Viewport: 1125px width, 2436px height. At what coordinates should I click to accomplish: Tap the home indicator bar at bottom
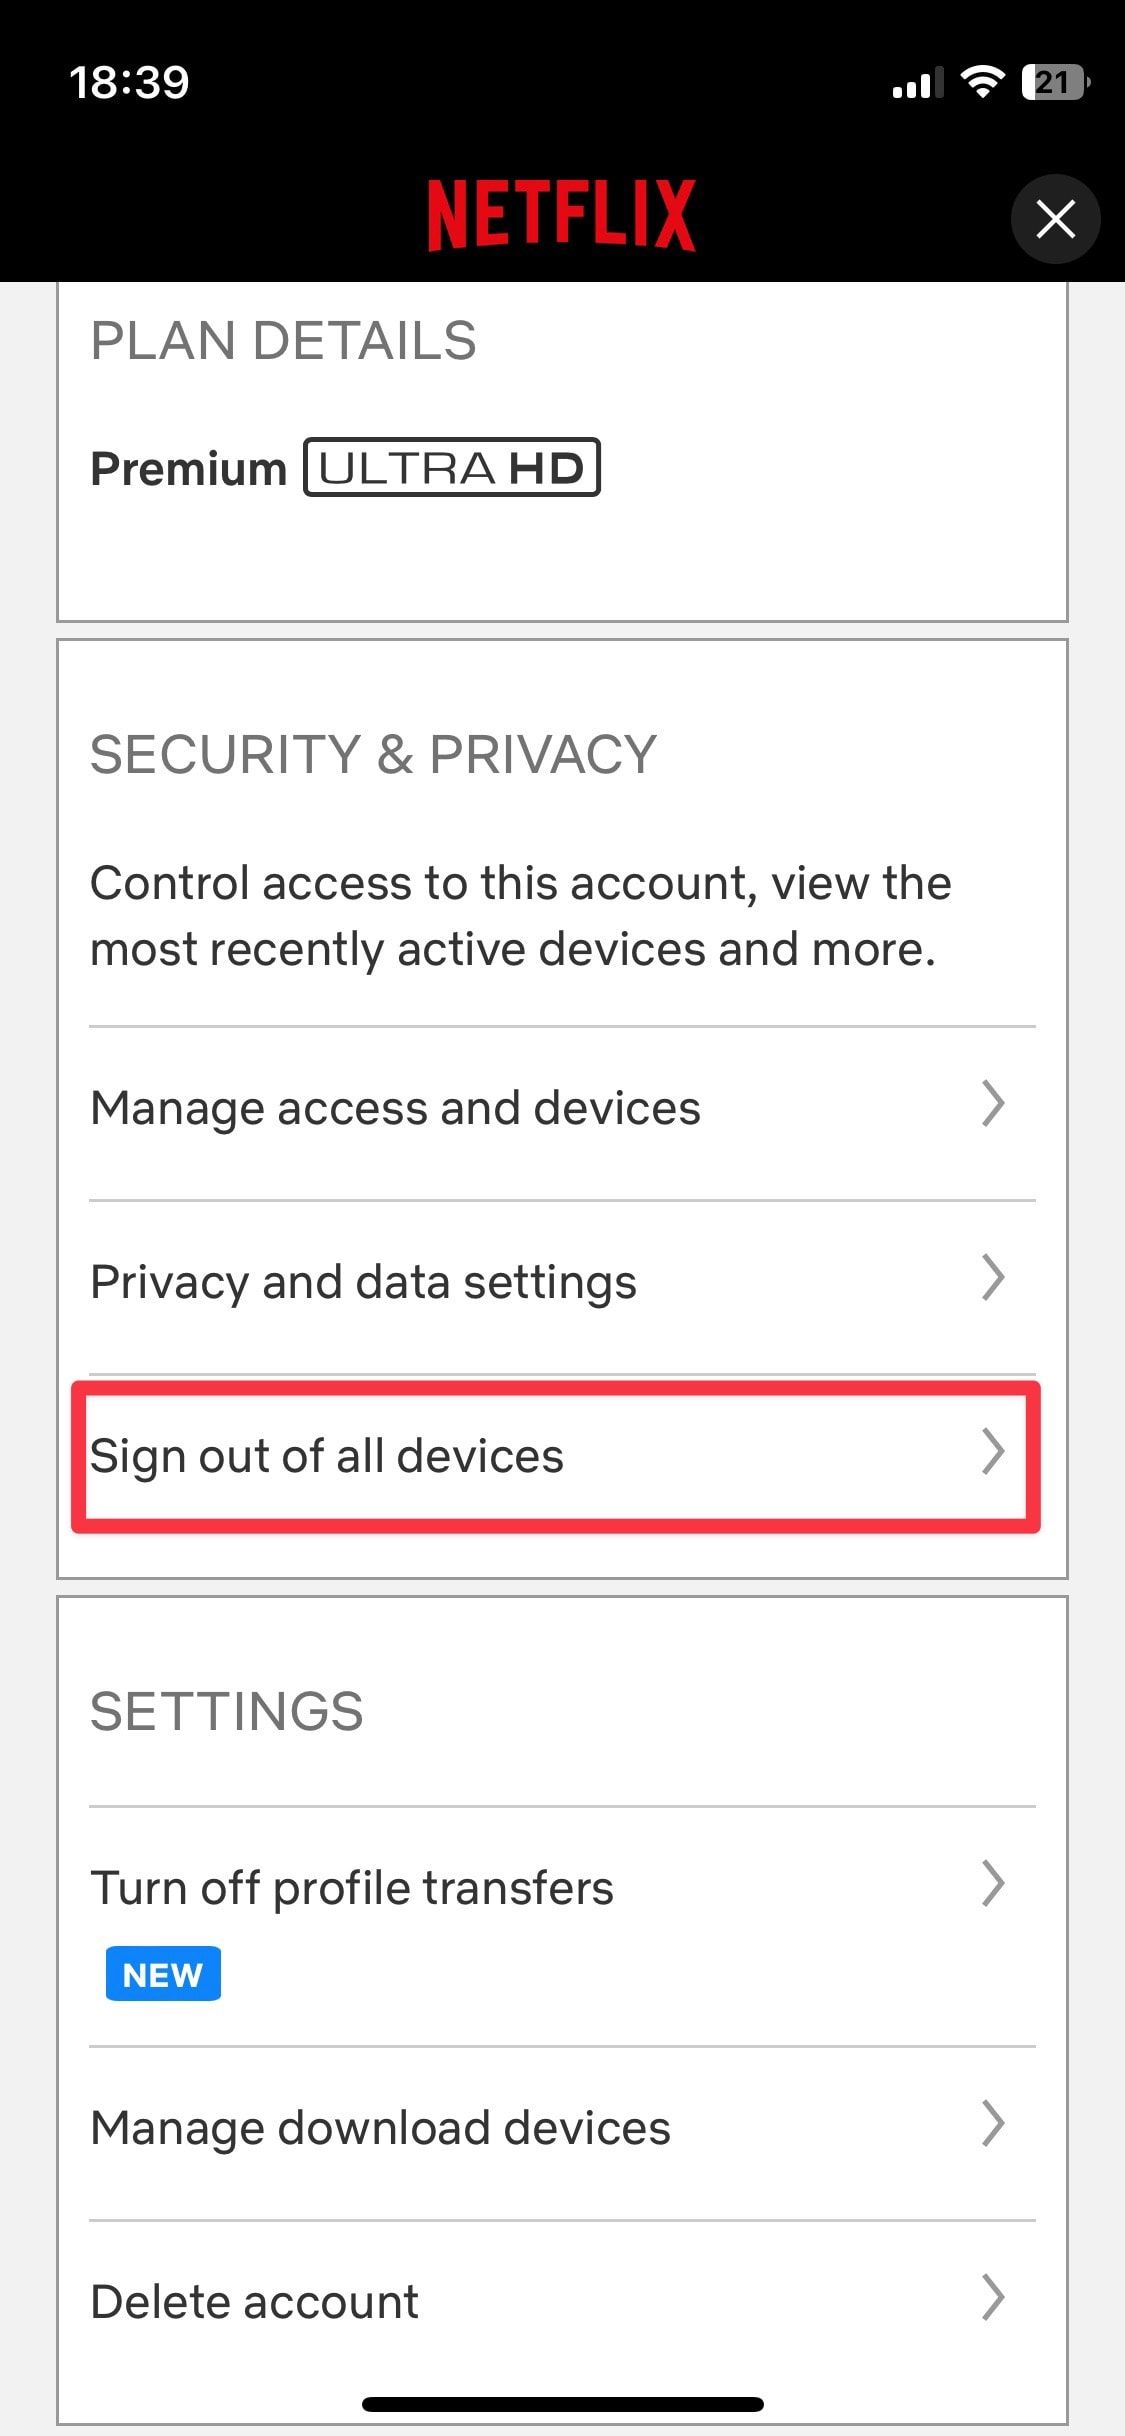pyautogui.click(x=562, y=2405)
